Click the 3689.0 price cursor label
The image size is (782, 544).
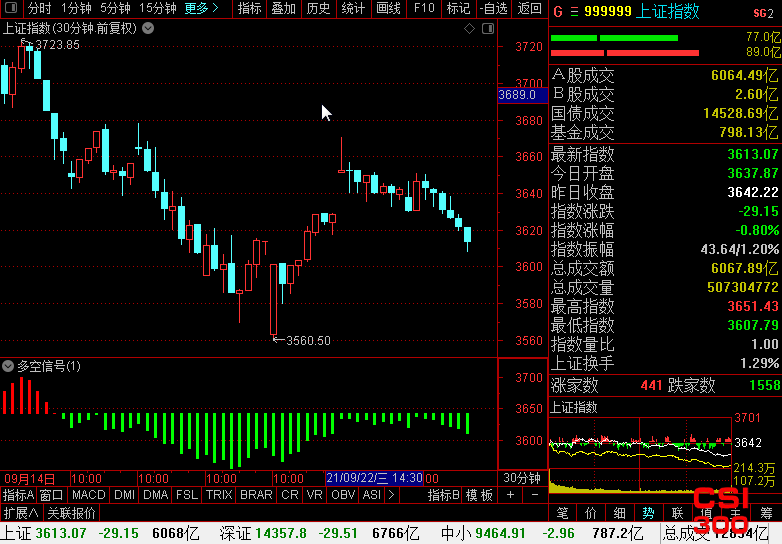pos(523,95)
